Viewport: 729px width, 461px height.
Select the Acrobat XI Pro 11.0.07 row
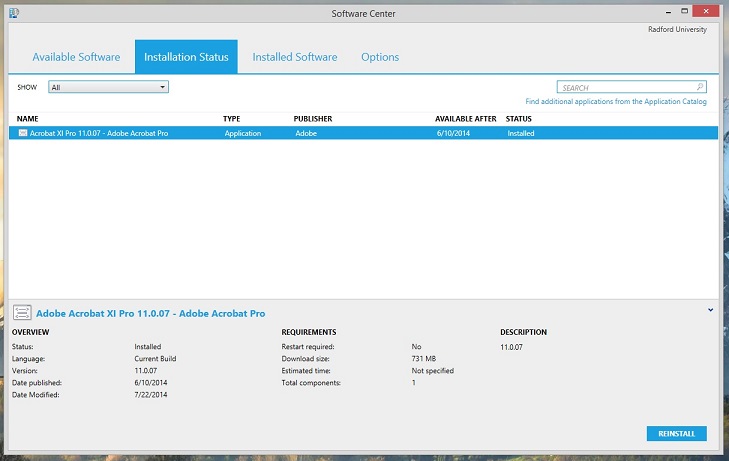(x=364, y=133)
